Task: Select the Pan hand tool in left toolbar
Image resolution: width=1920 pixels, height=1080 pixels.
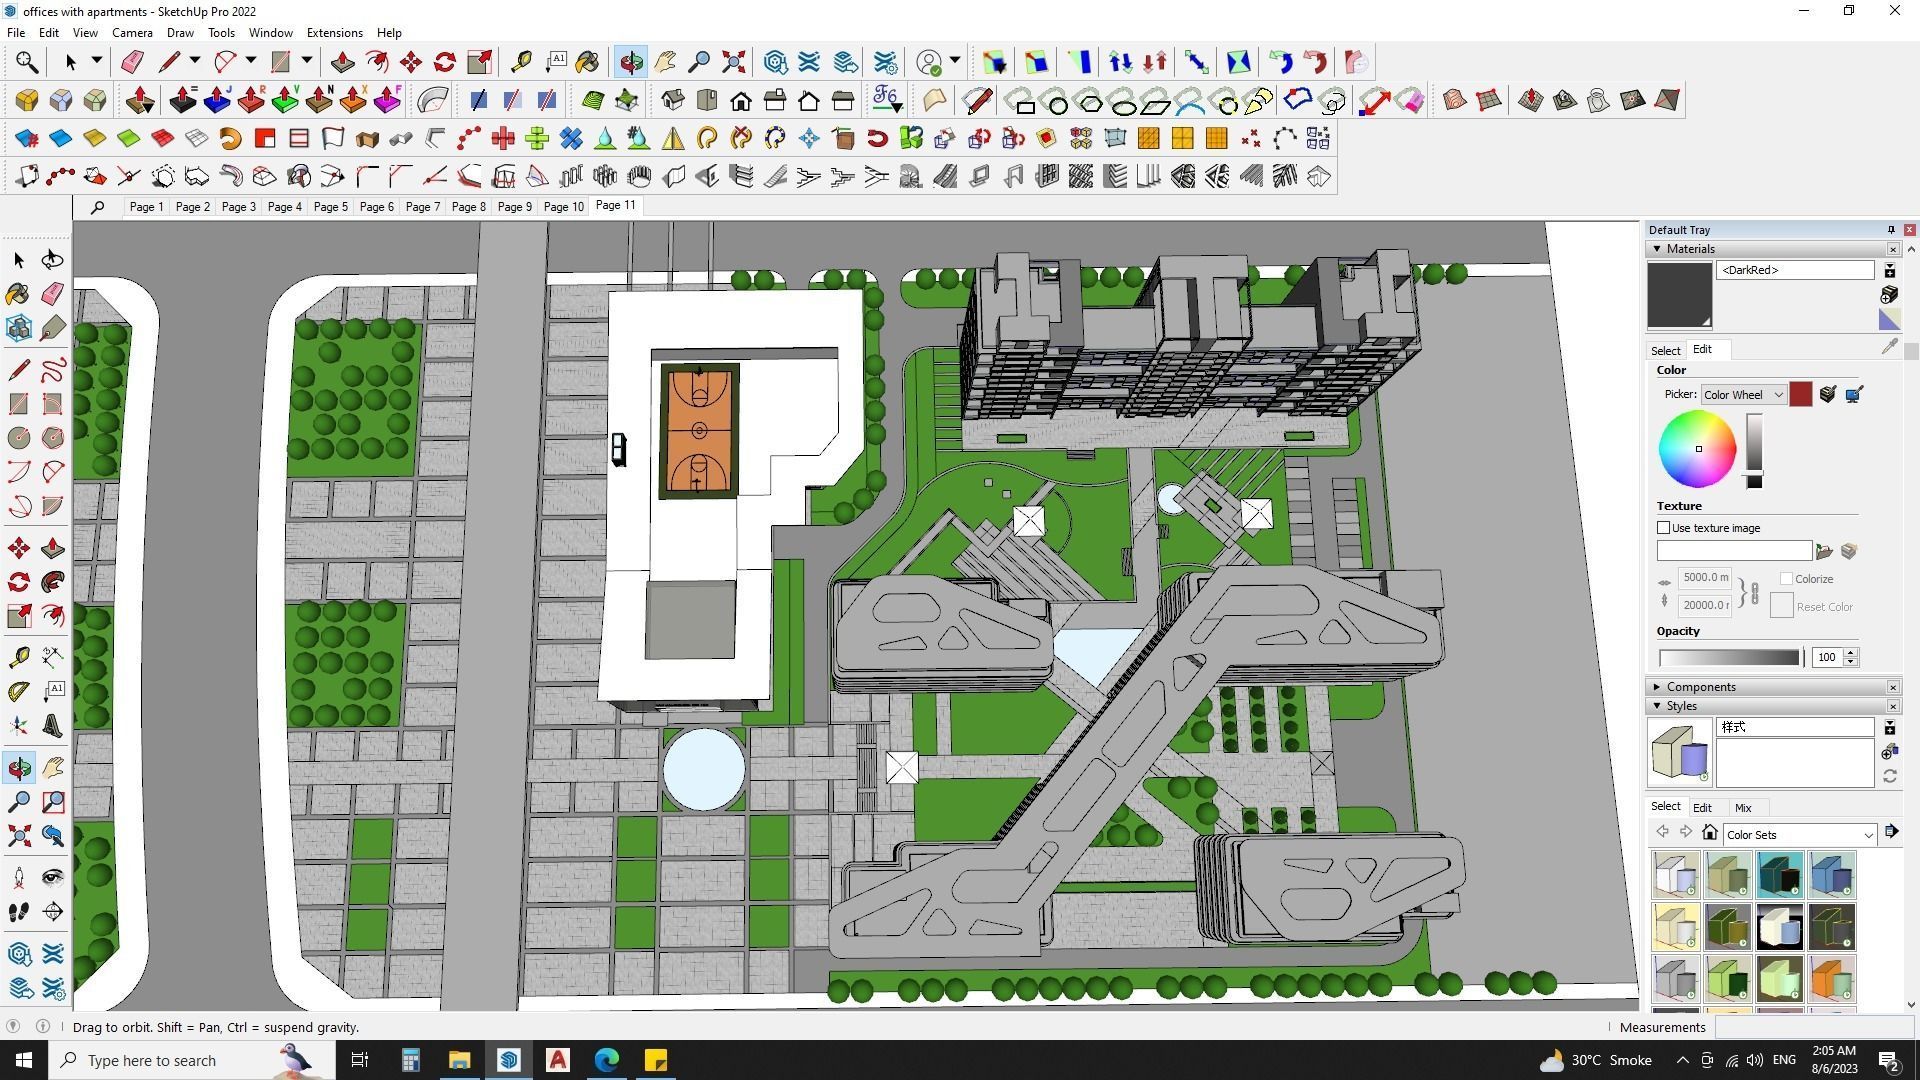Action: coord(53,768)
